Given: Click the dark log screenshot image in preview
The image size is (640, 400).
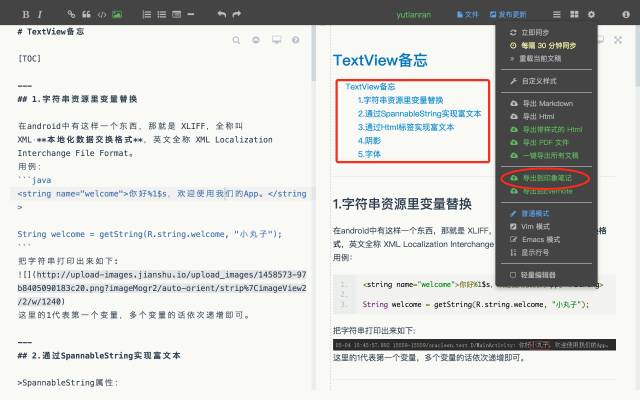Looking at the screenshot, I should [474, 345].
